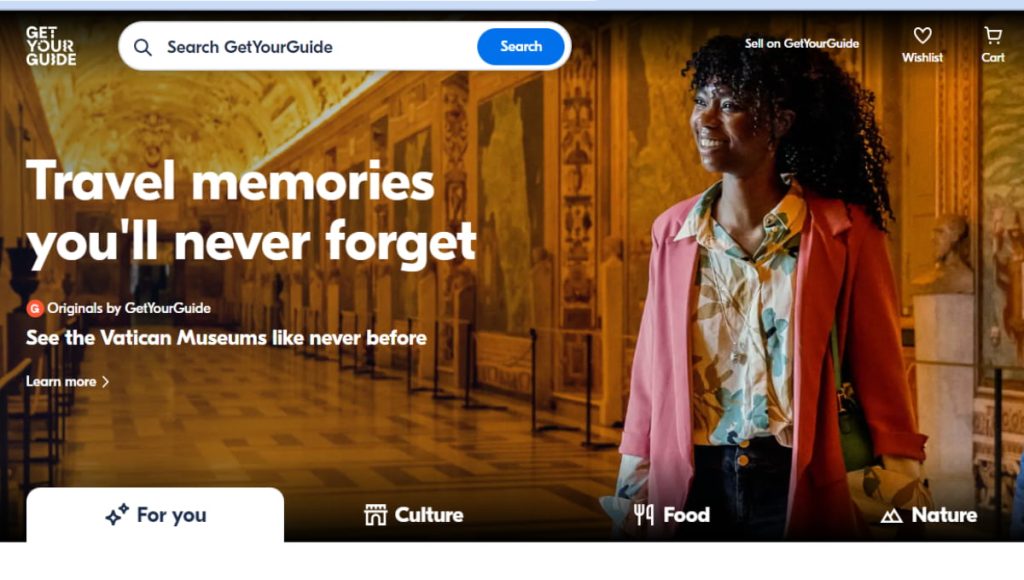Click the orange Originals G badge

[x=35, y=308]
